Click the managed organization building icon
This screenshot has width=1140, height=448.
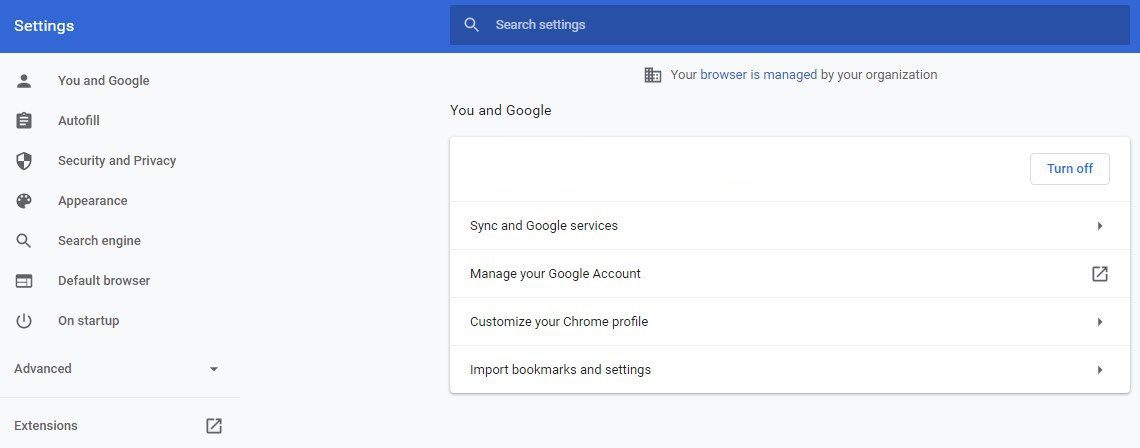pos(653,75)
